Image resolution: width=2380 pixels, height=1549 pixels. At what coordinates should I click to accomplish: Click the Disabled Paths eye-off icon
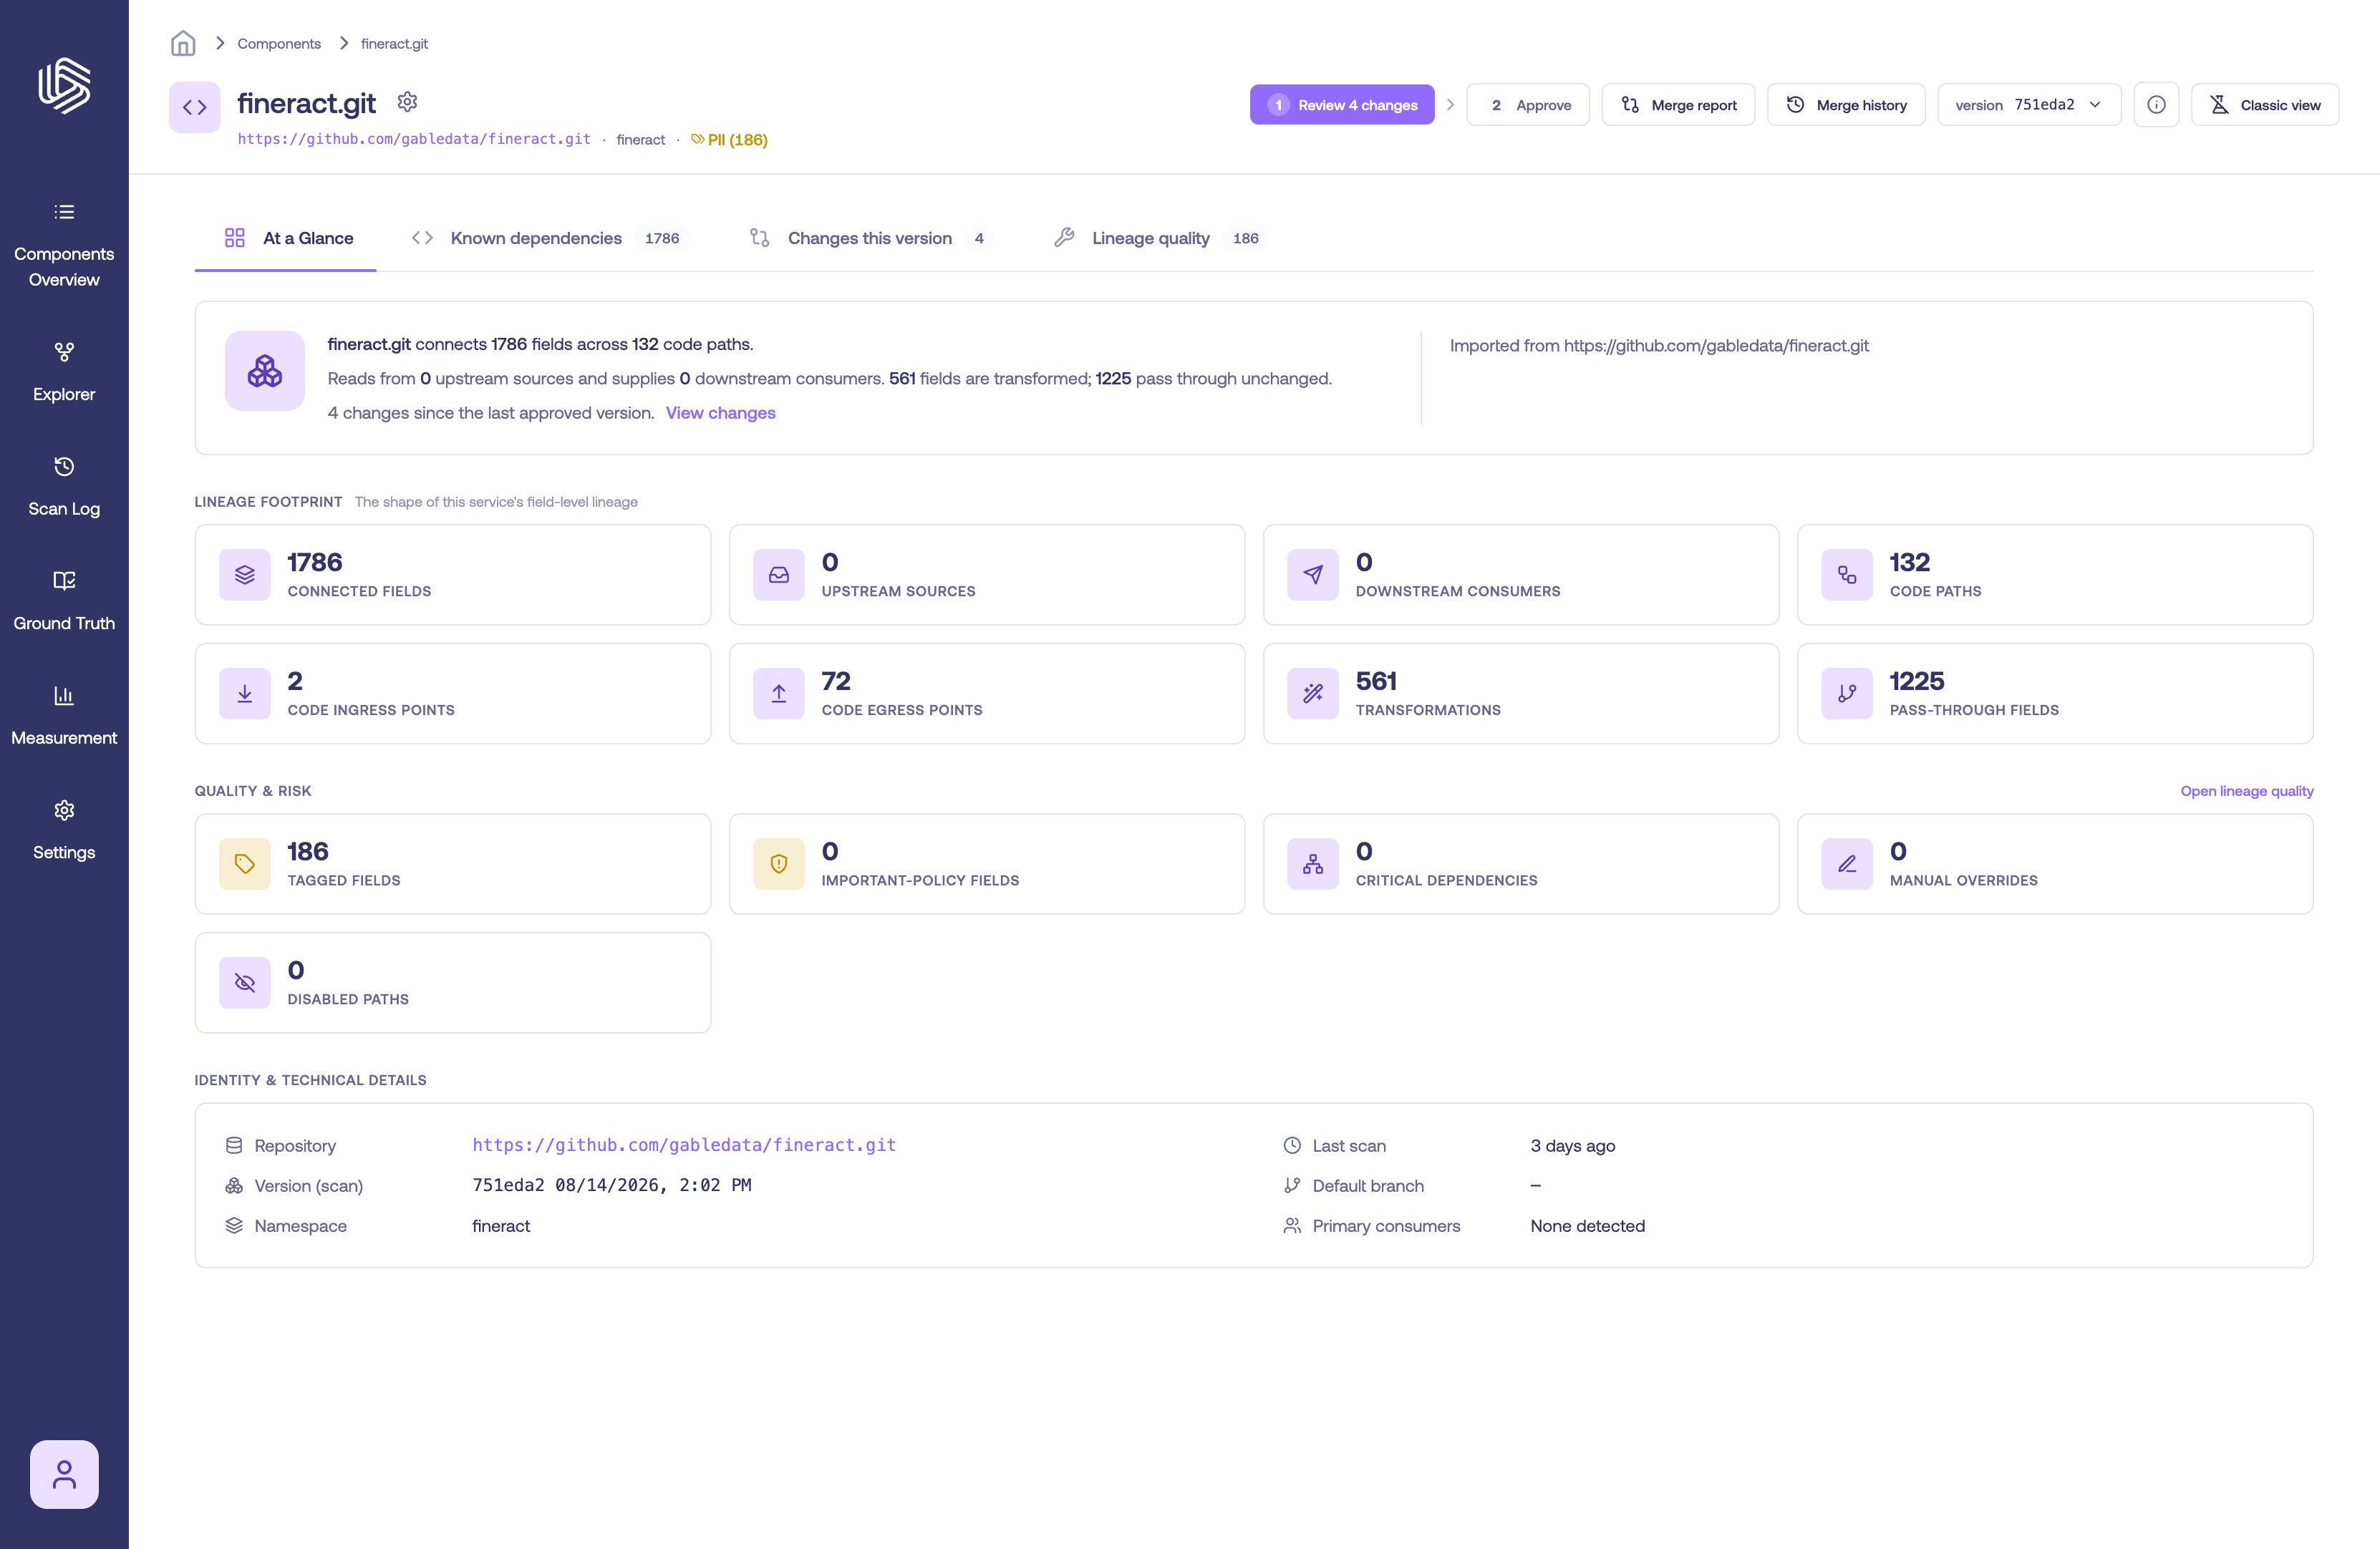[245, 983]
